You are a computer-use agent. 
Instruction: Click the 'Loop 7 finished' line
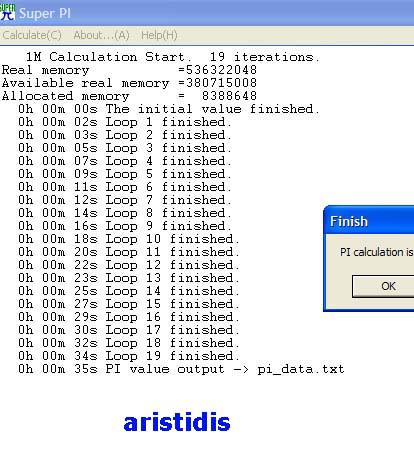[x=125, y=200]
